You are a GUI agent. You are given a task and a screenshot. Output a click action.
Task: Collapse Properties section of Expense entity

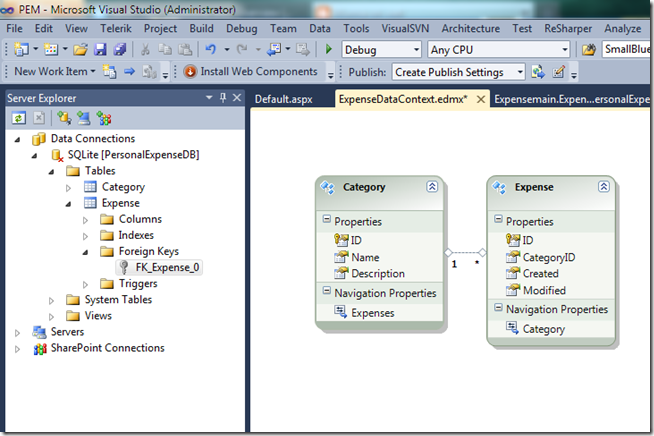pos(498,219)
